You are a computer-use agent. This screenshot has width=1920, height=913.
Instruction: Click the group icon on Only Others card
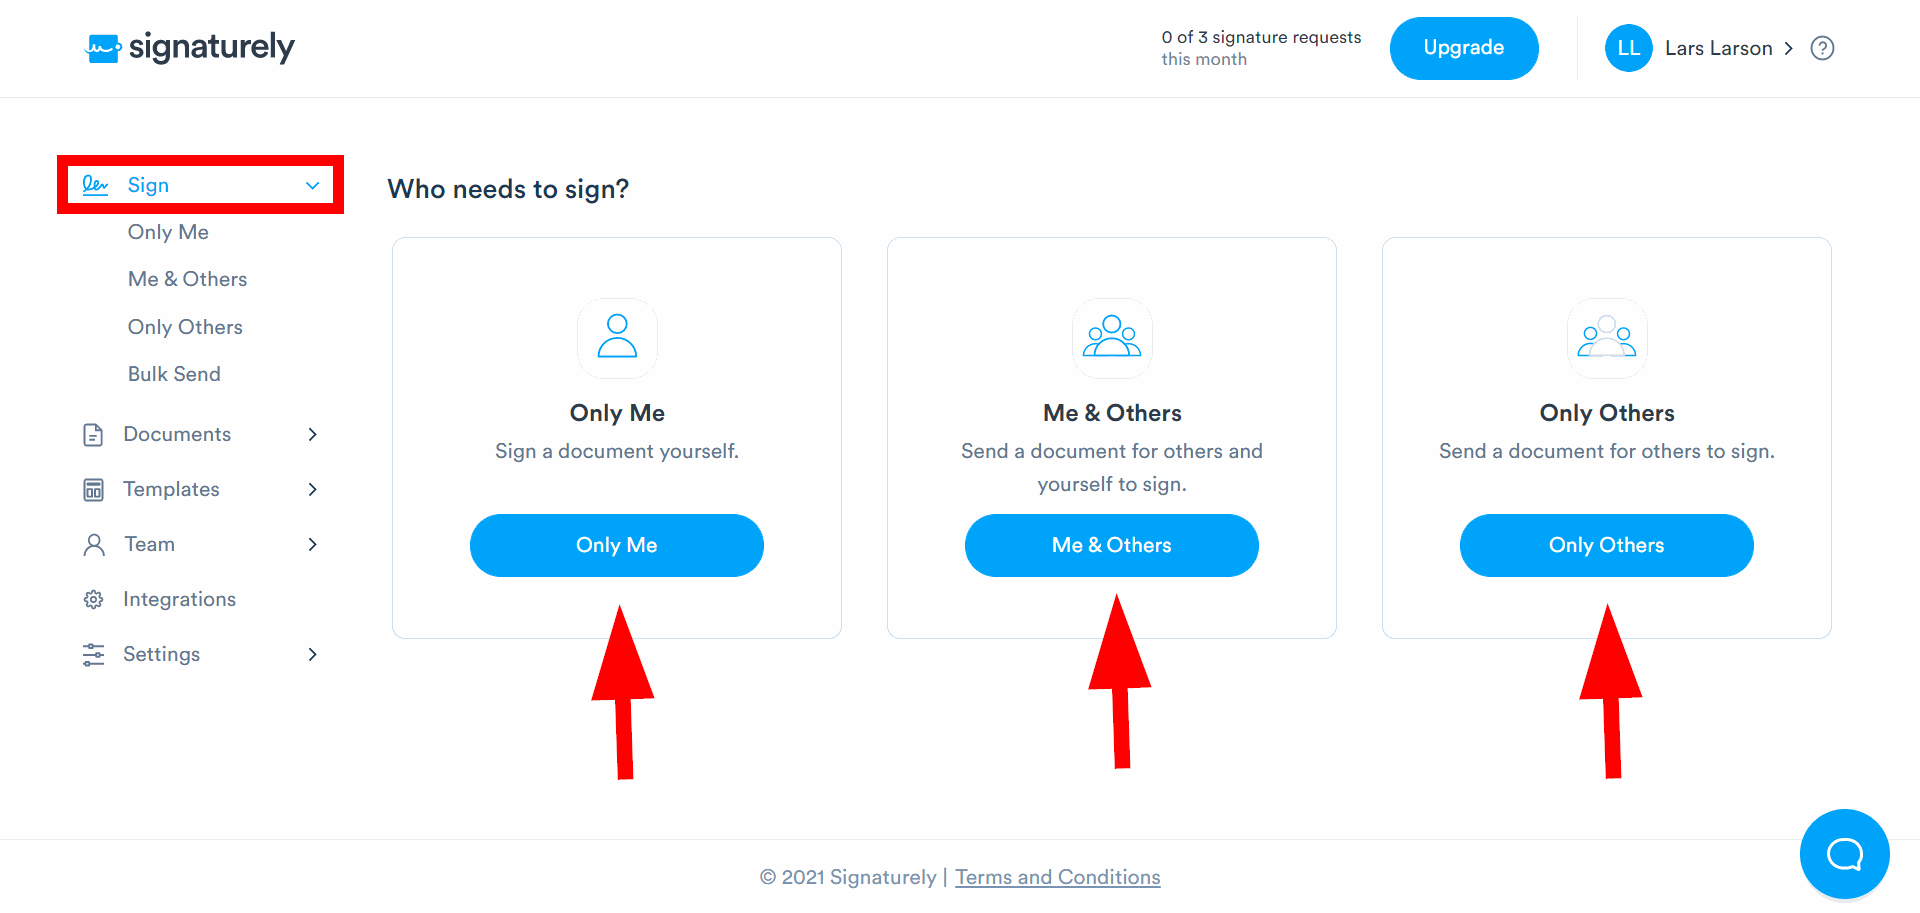click(x=1606, y=339)
